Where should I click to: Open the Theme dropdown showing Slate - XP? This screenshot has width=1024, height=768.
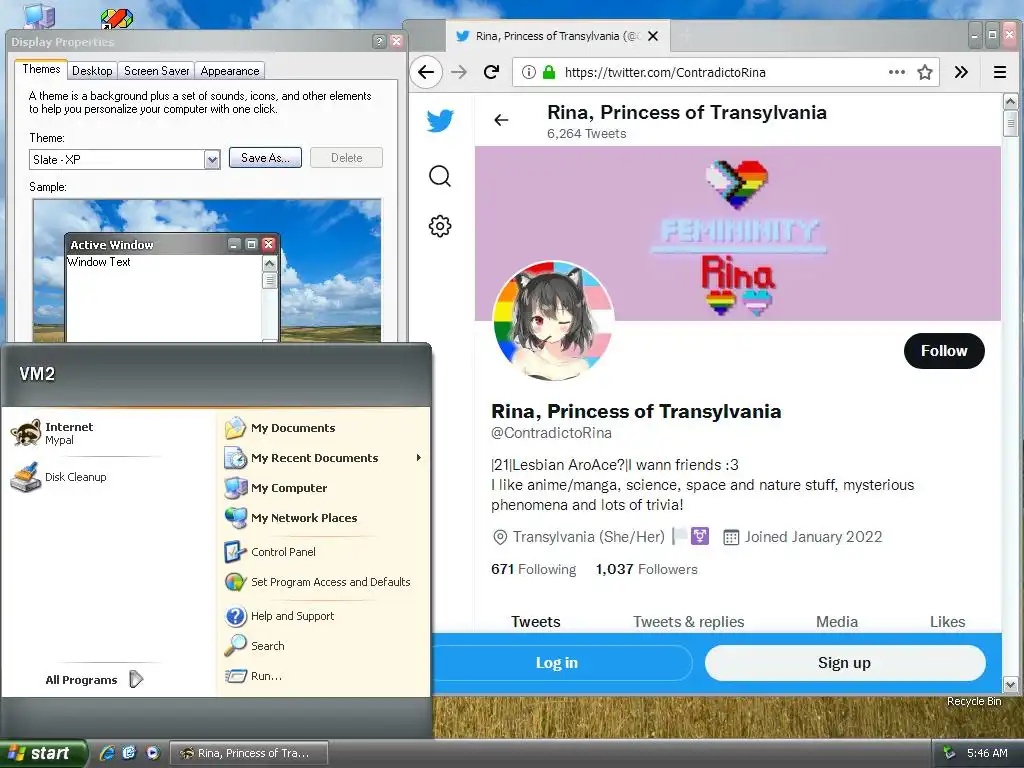coord(125,159)
